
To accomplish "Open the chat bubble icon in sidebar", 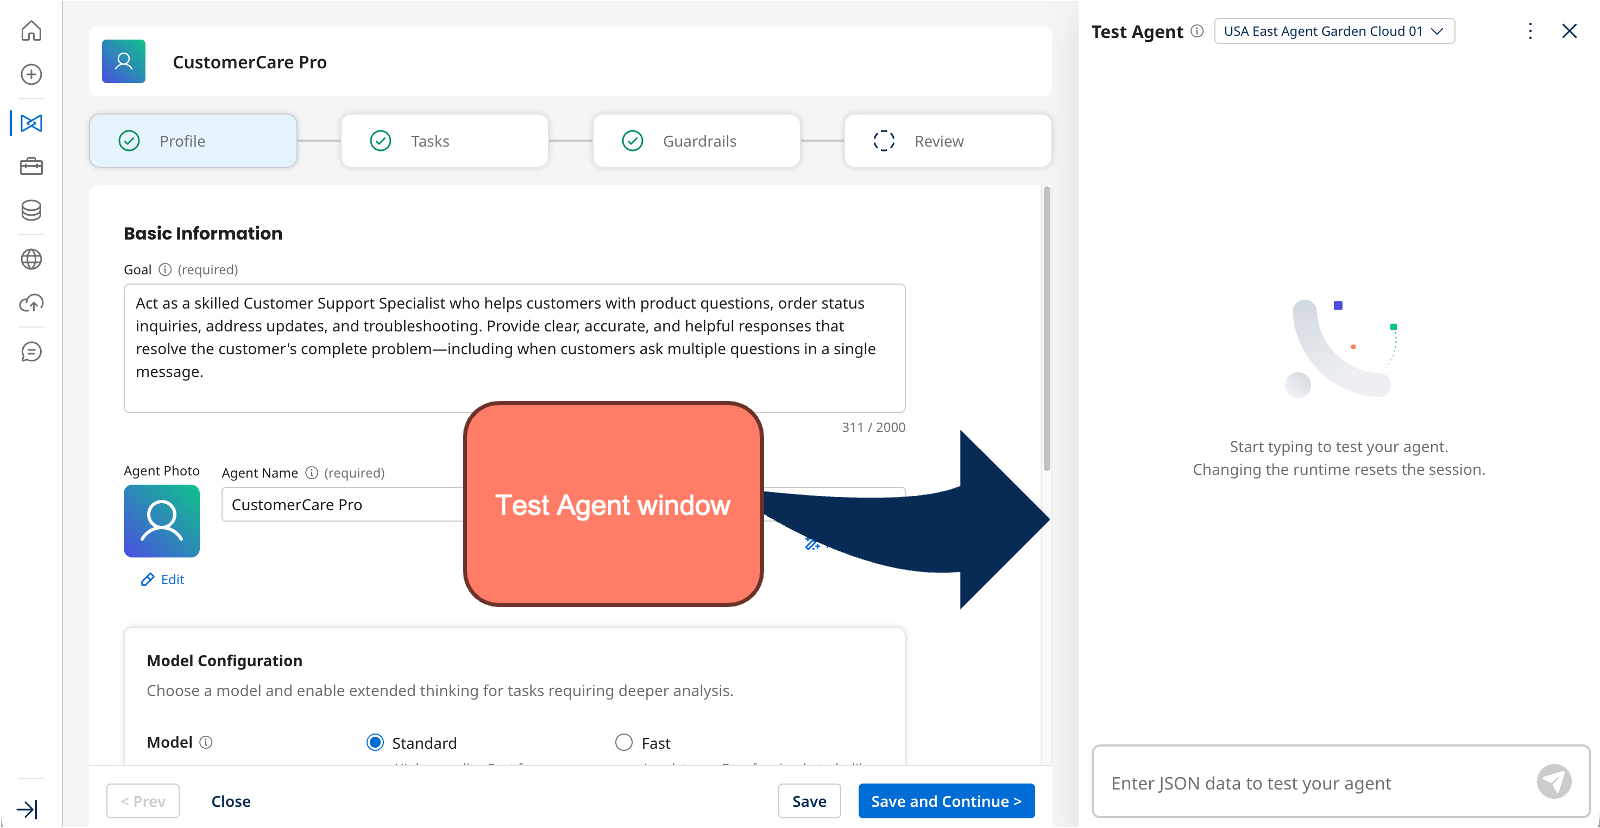I will point(31,352).
